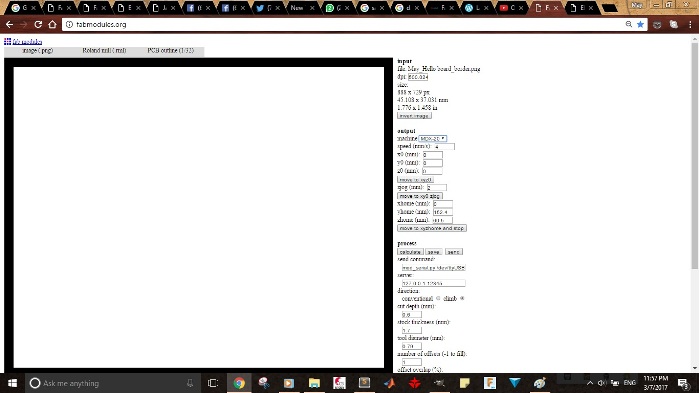Click the browser back arrow

point(9,25)
